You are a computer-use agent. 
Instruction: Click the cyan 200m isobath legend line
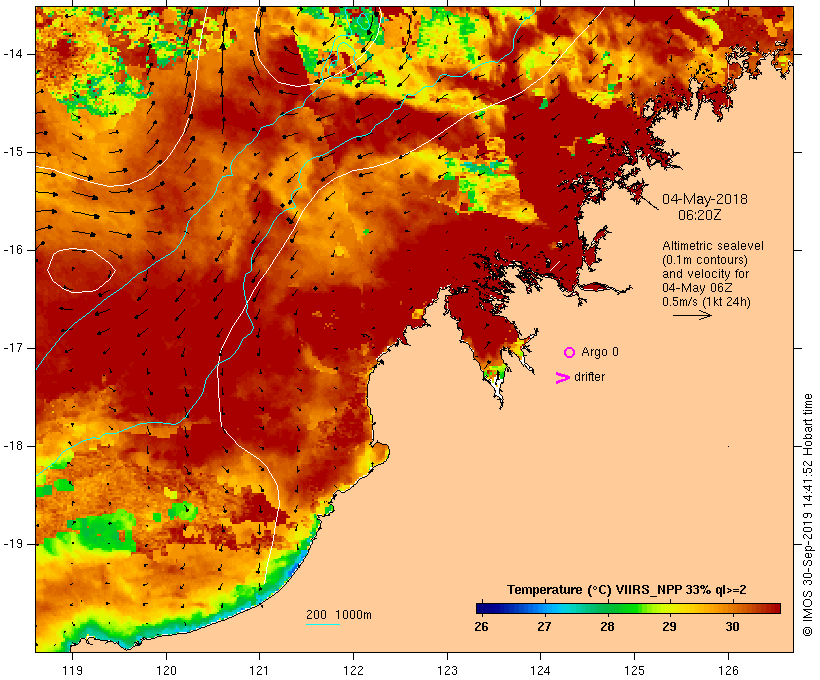323,624
